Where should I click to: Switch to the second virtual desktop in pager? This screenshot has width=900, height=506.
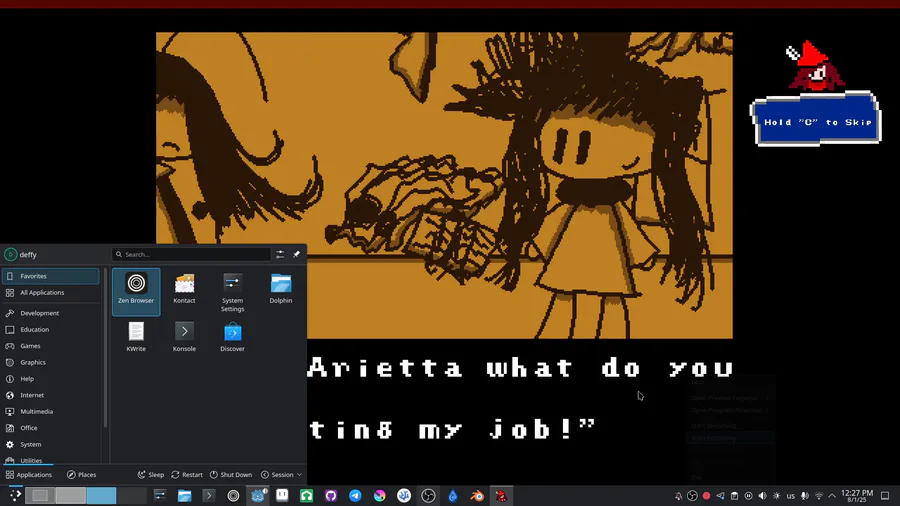click(71, 495)
